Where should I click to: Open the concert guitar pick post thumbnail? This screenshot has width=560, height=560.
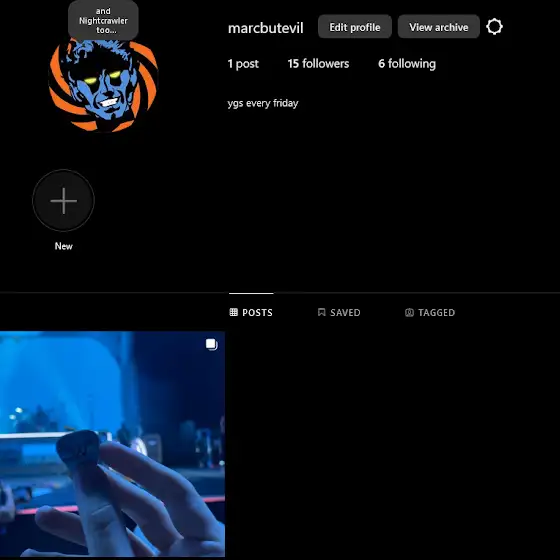click(x=112, y=444)
